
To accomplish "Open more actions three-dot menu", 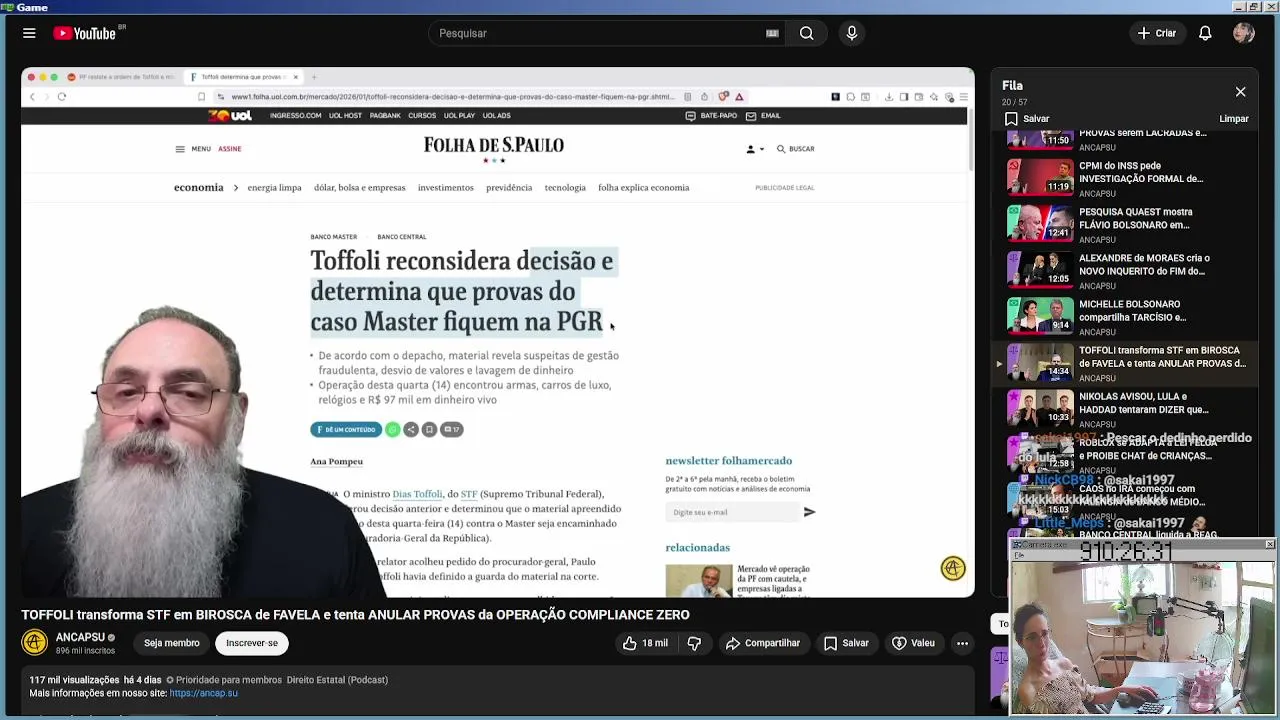I will [x=962, y=643].
